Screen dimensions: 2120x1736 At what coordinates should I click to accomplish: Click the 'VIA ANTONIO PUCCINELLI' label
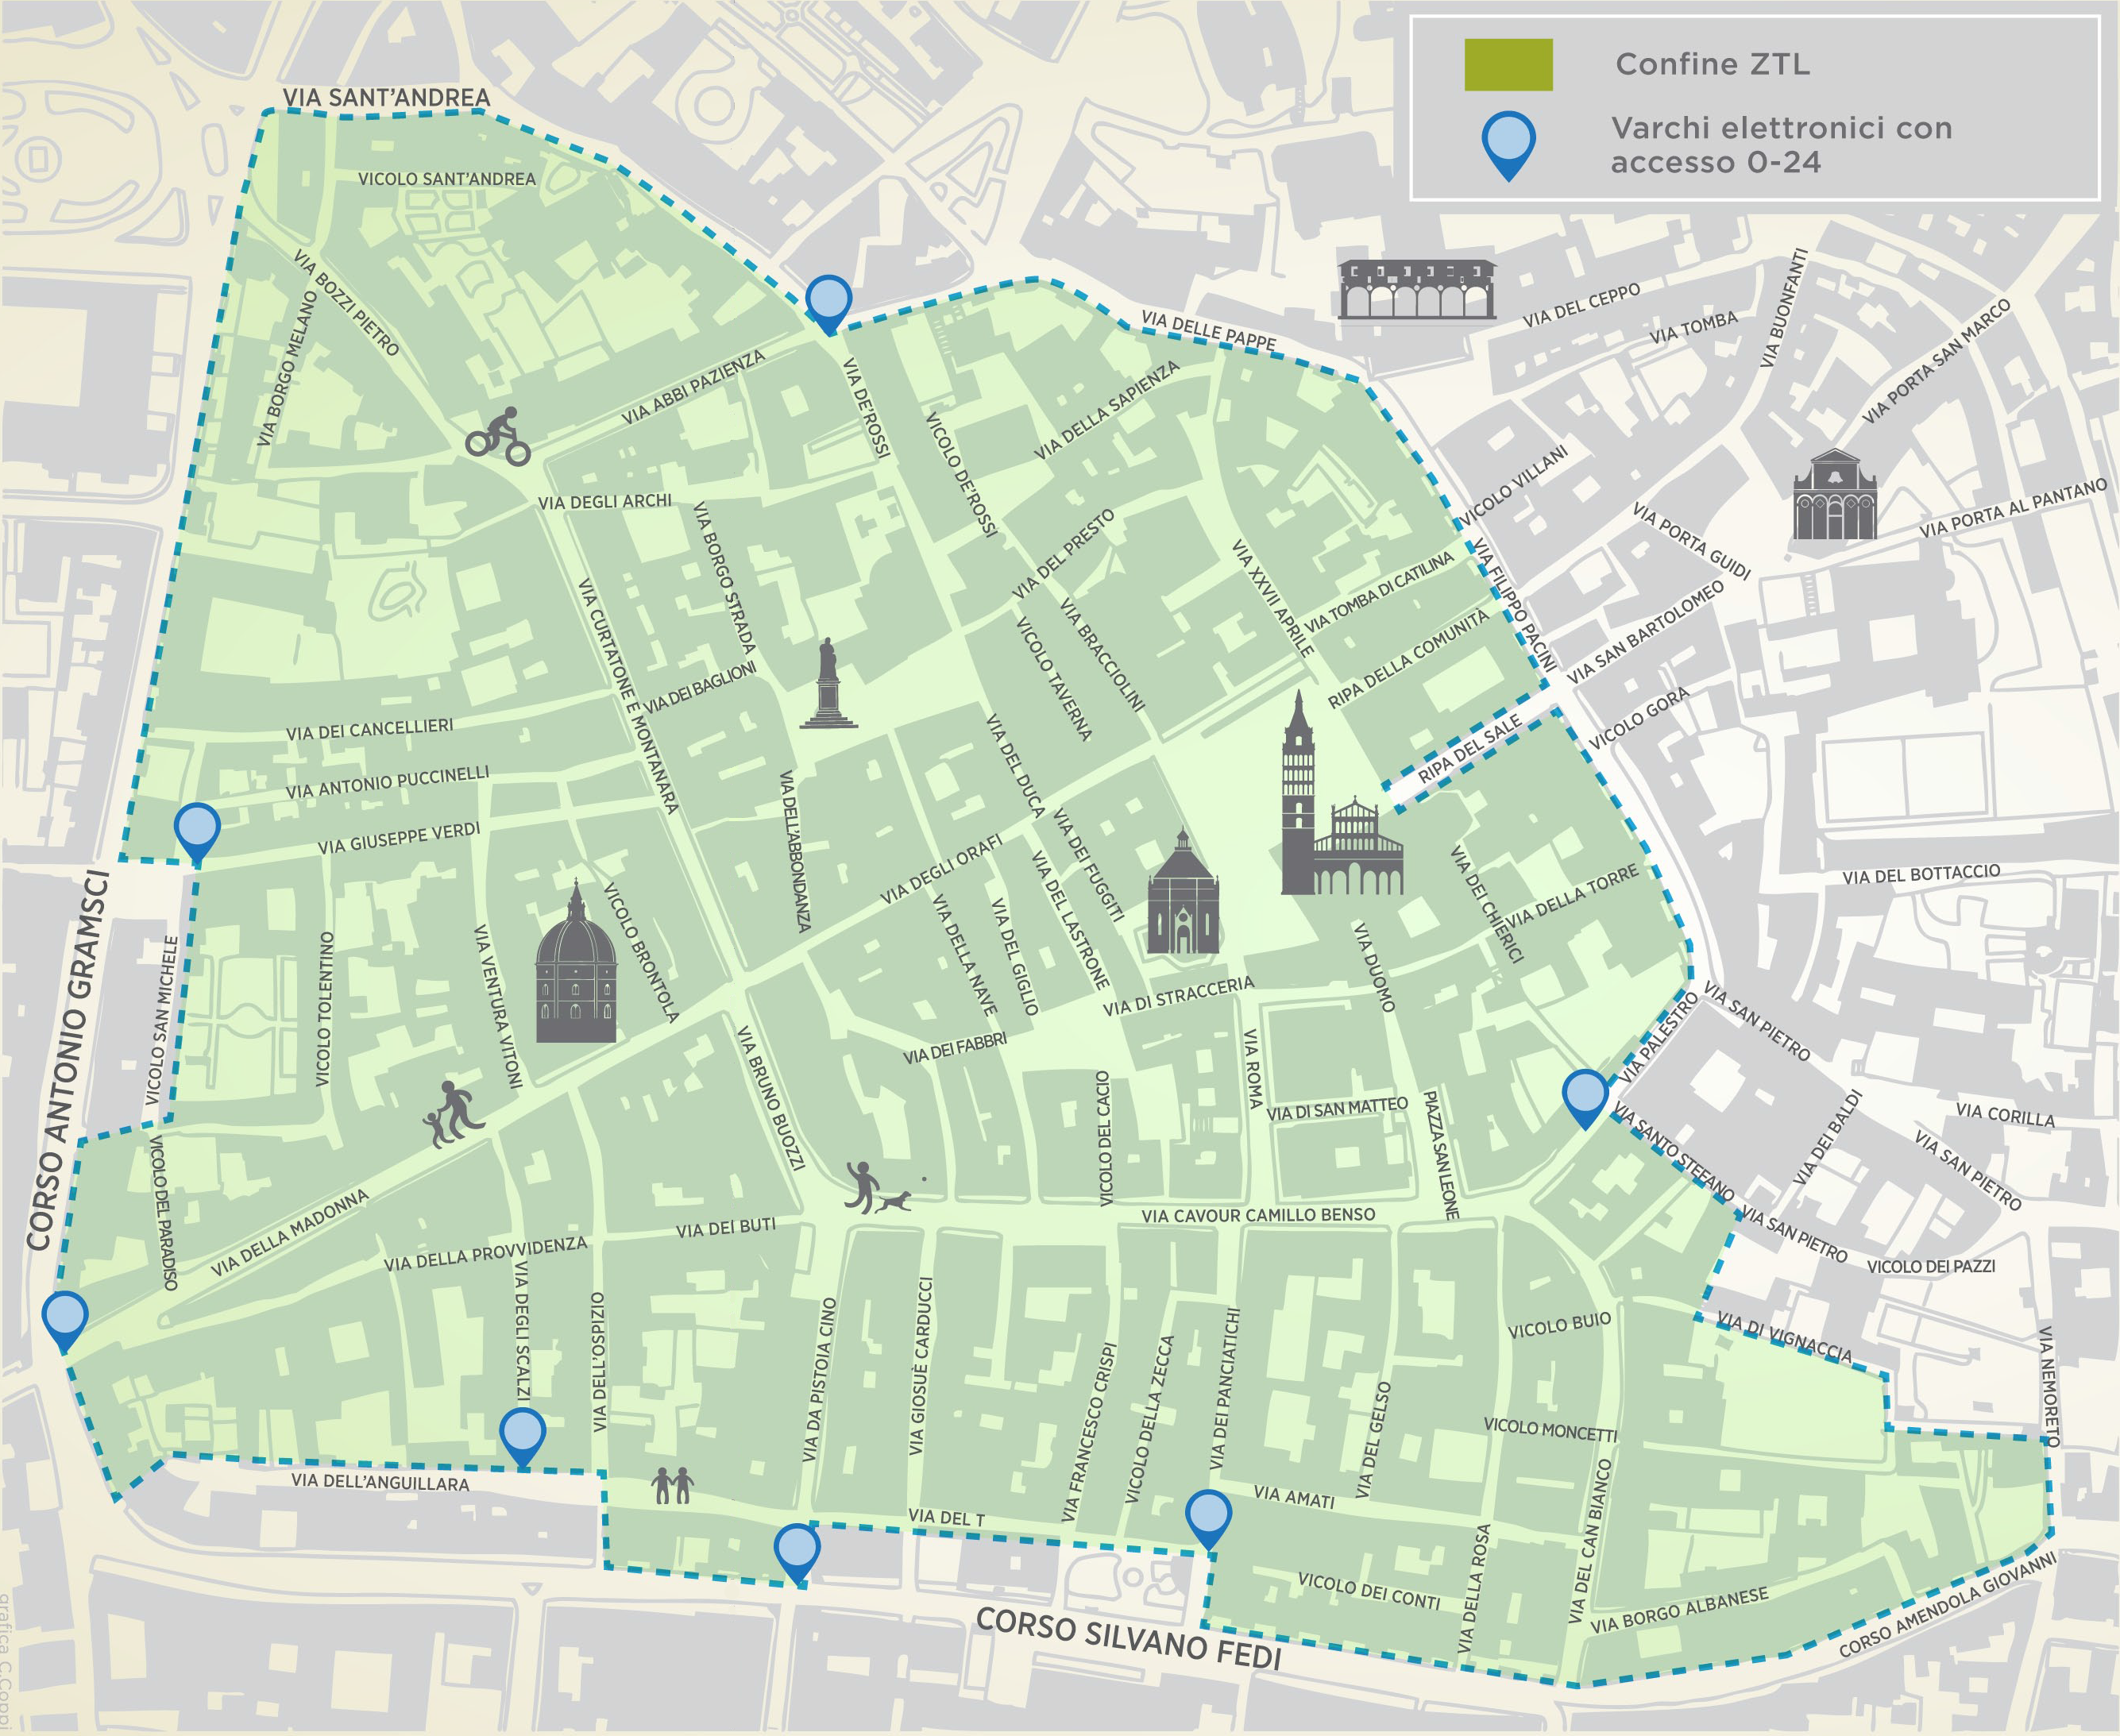[388, 782]
